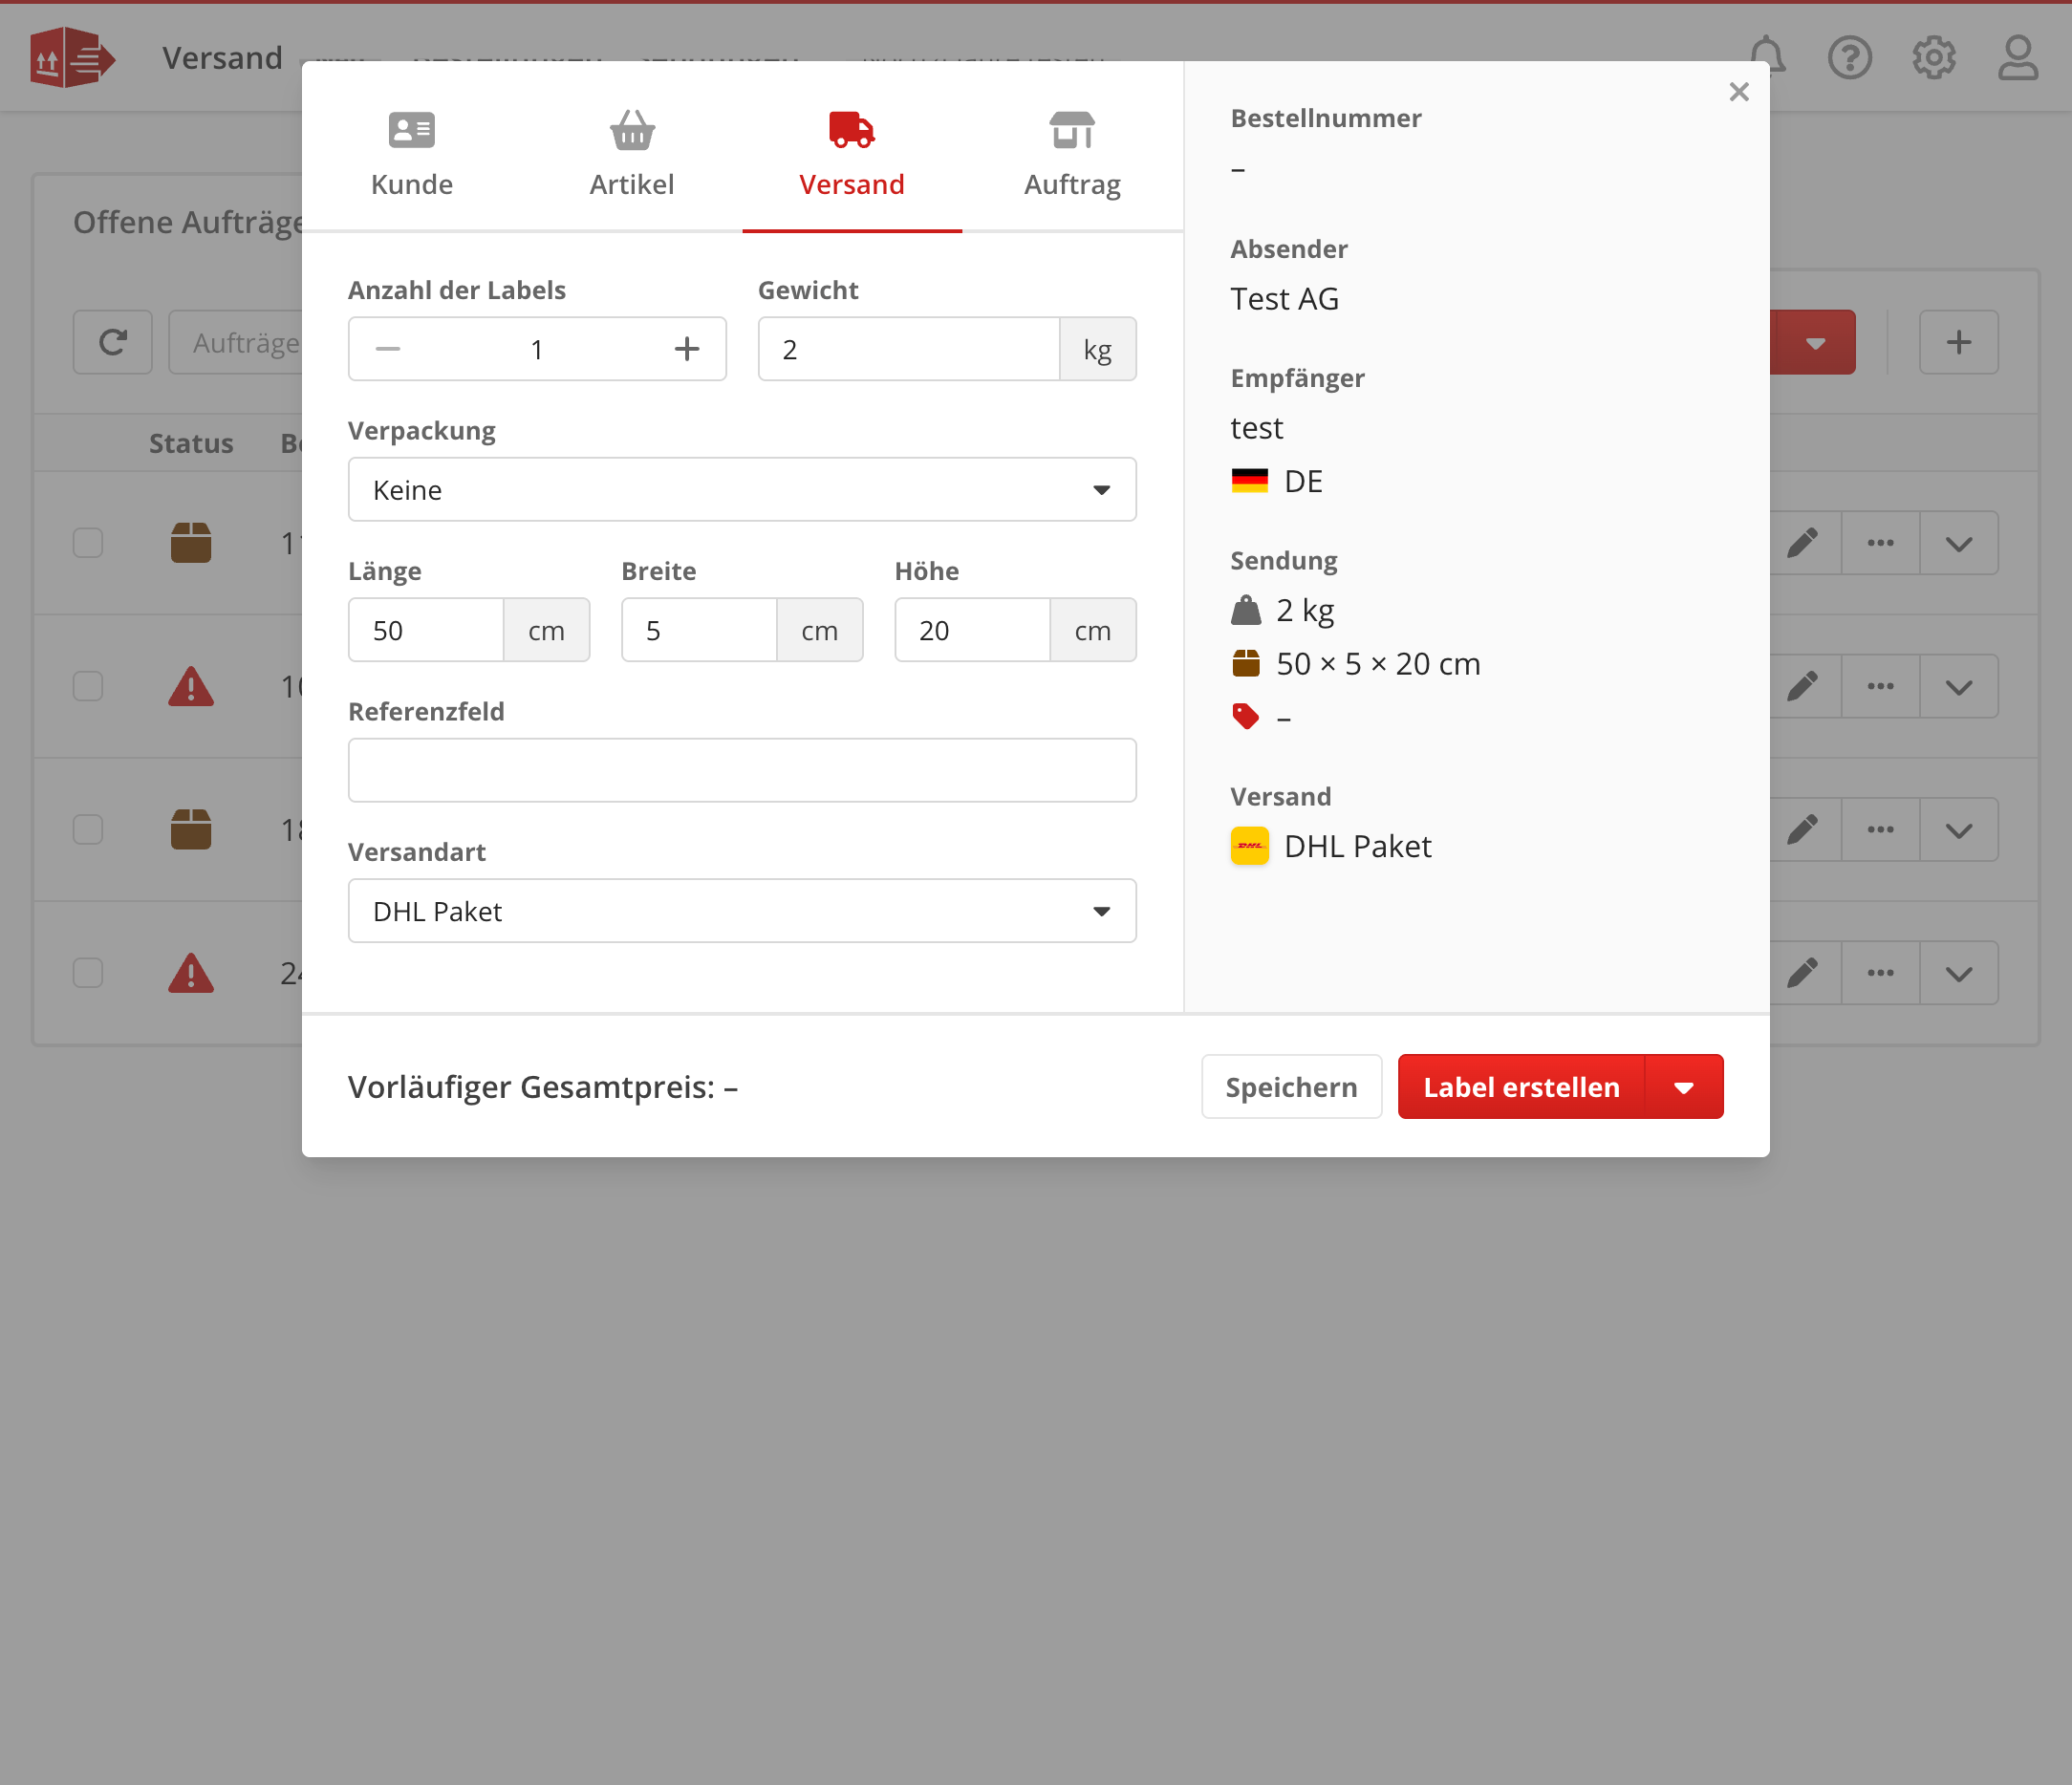The image size is (2072, 1785).
Task: Open the user profile icon
Action: (2018, 57)
